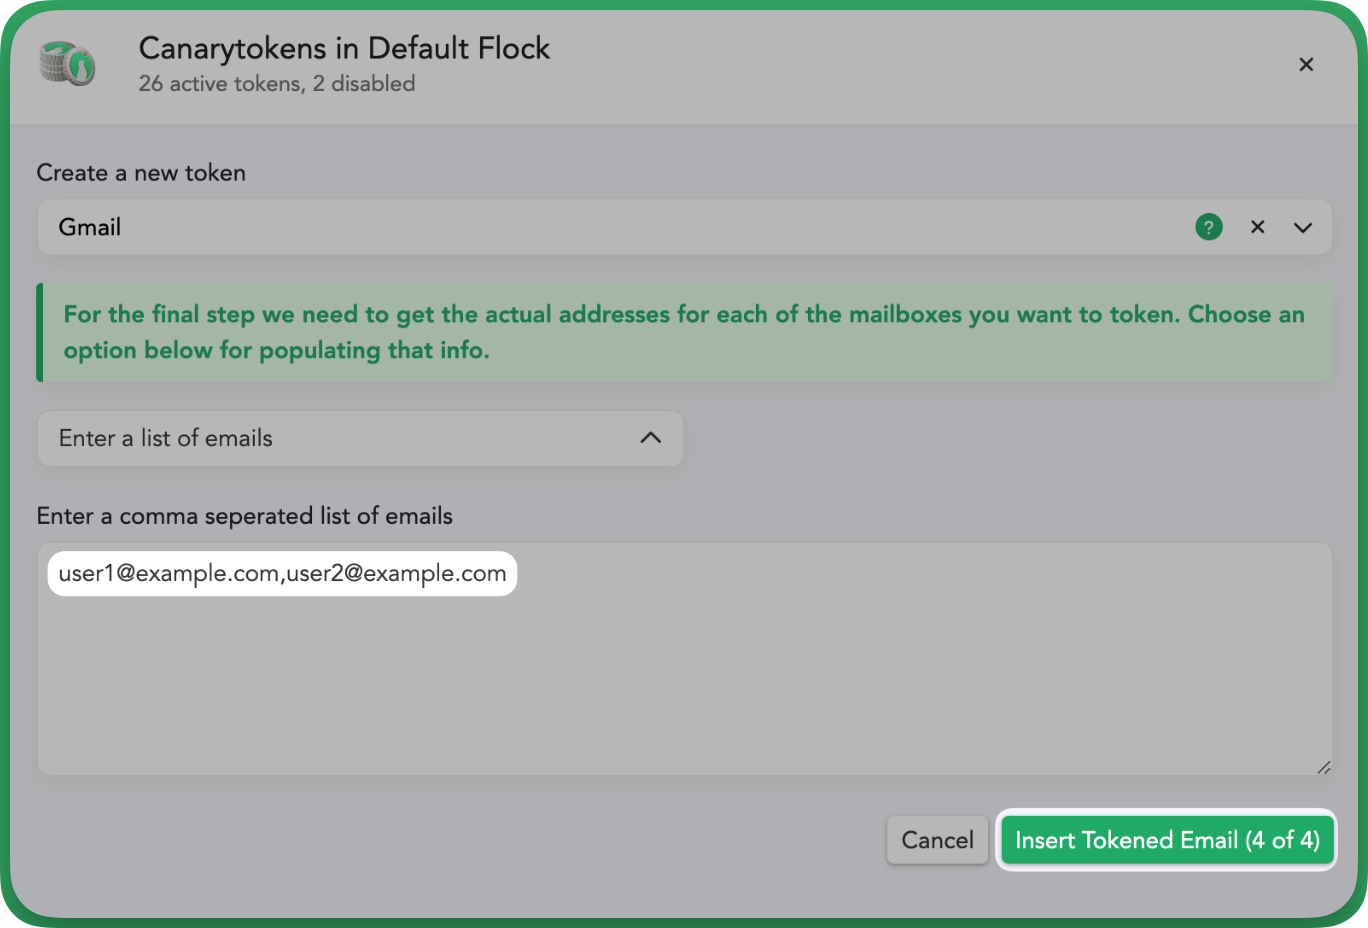Click the Canarytokens in Default Flock title

click(344, 48)
